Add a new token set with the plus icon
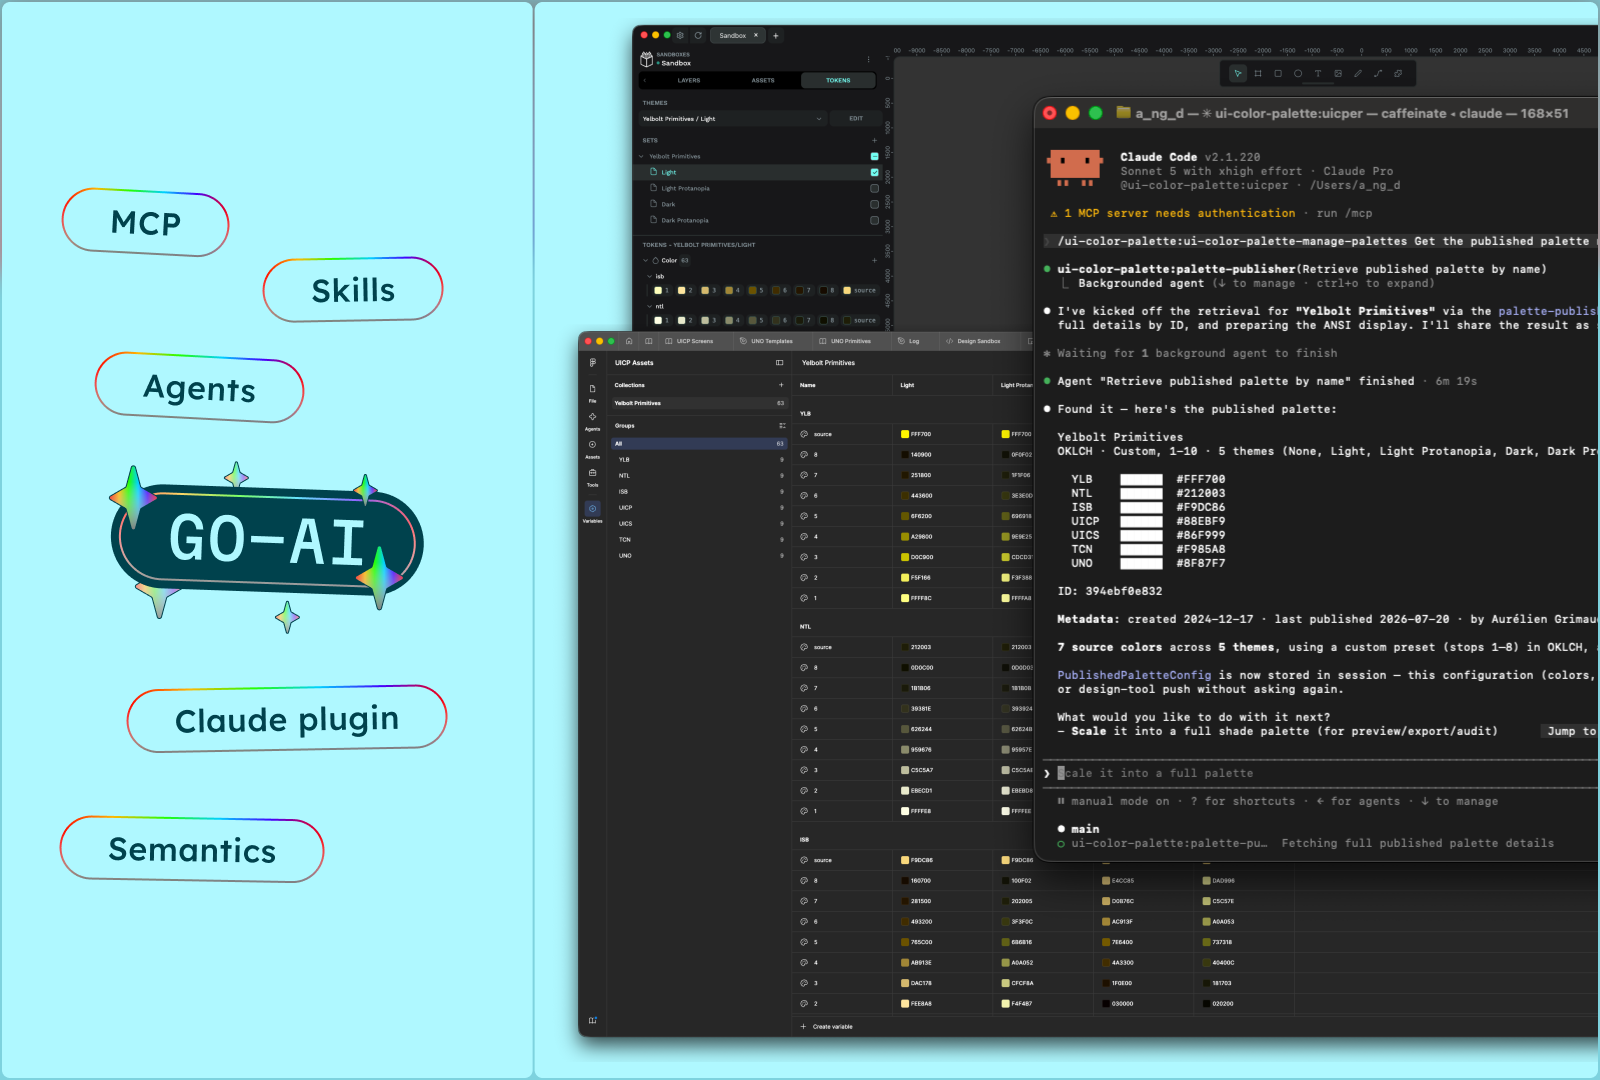 (x=874, y=140)
